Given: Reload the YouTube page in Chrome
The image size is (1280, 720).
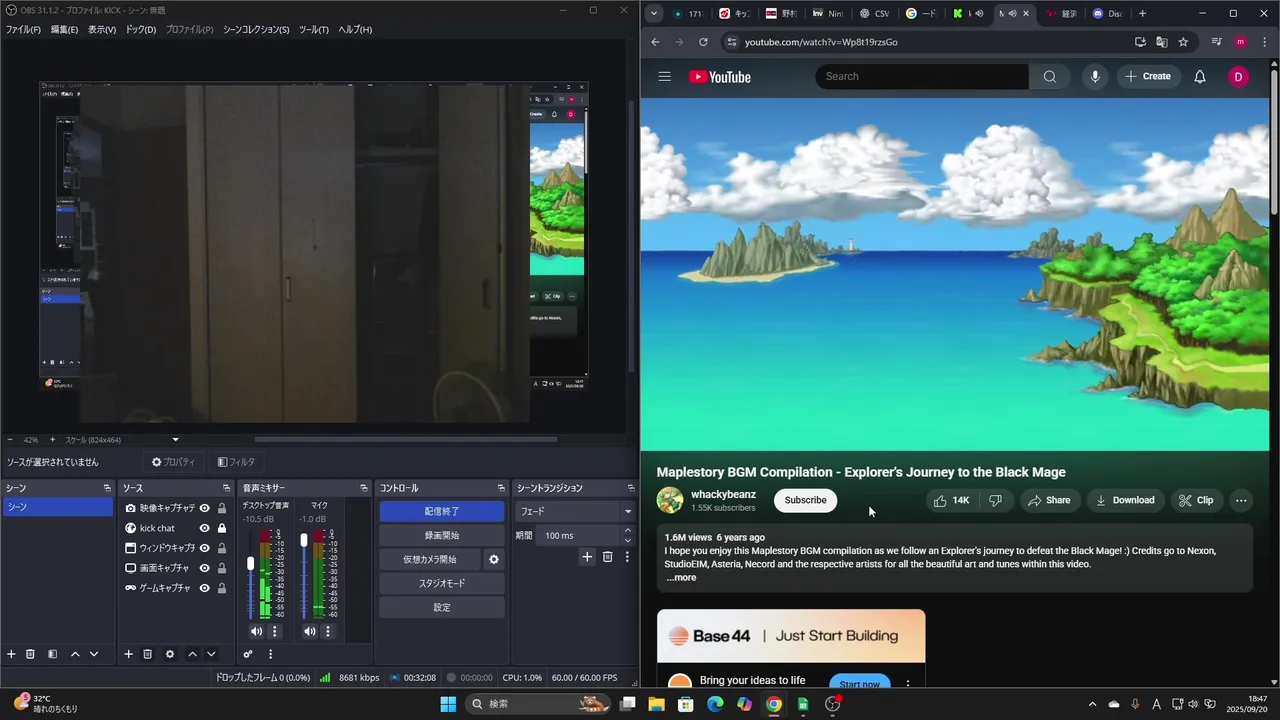Looking at the screenshot, I should coord(703,42).
